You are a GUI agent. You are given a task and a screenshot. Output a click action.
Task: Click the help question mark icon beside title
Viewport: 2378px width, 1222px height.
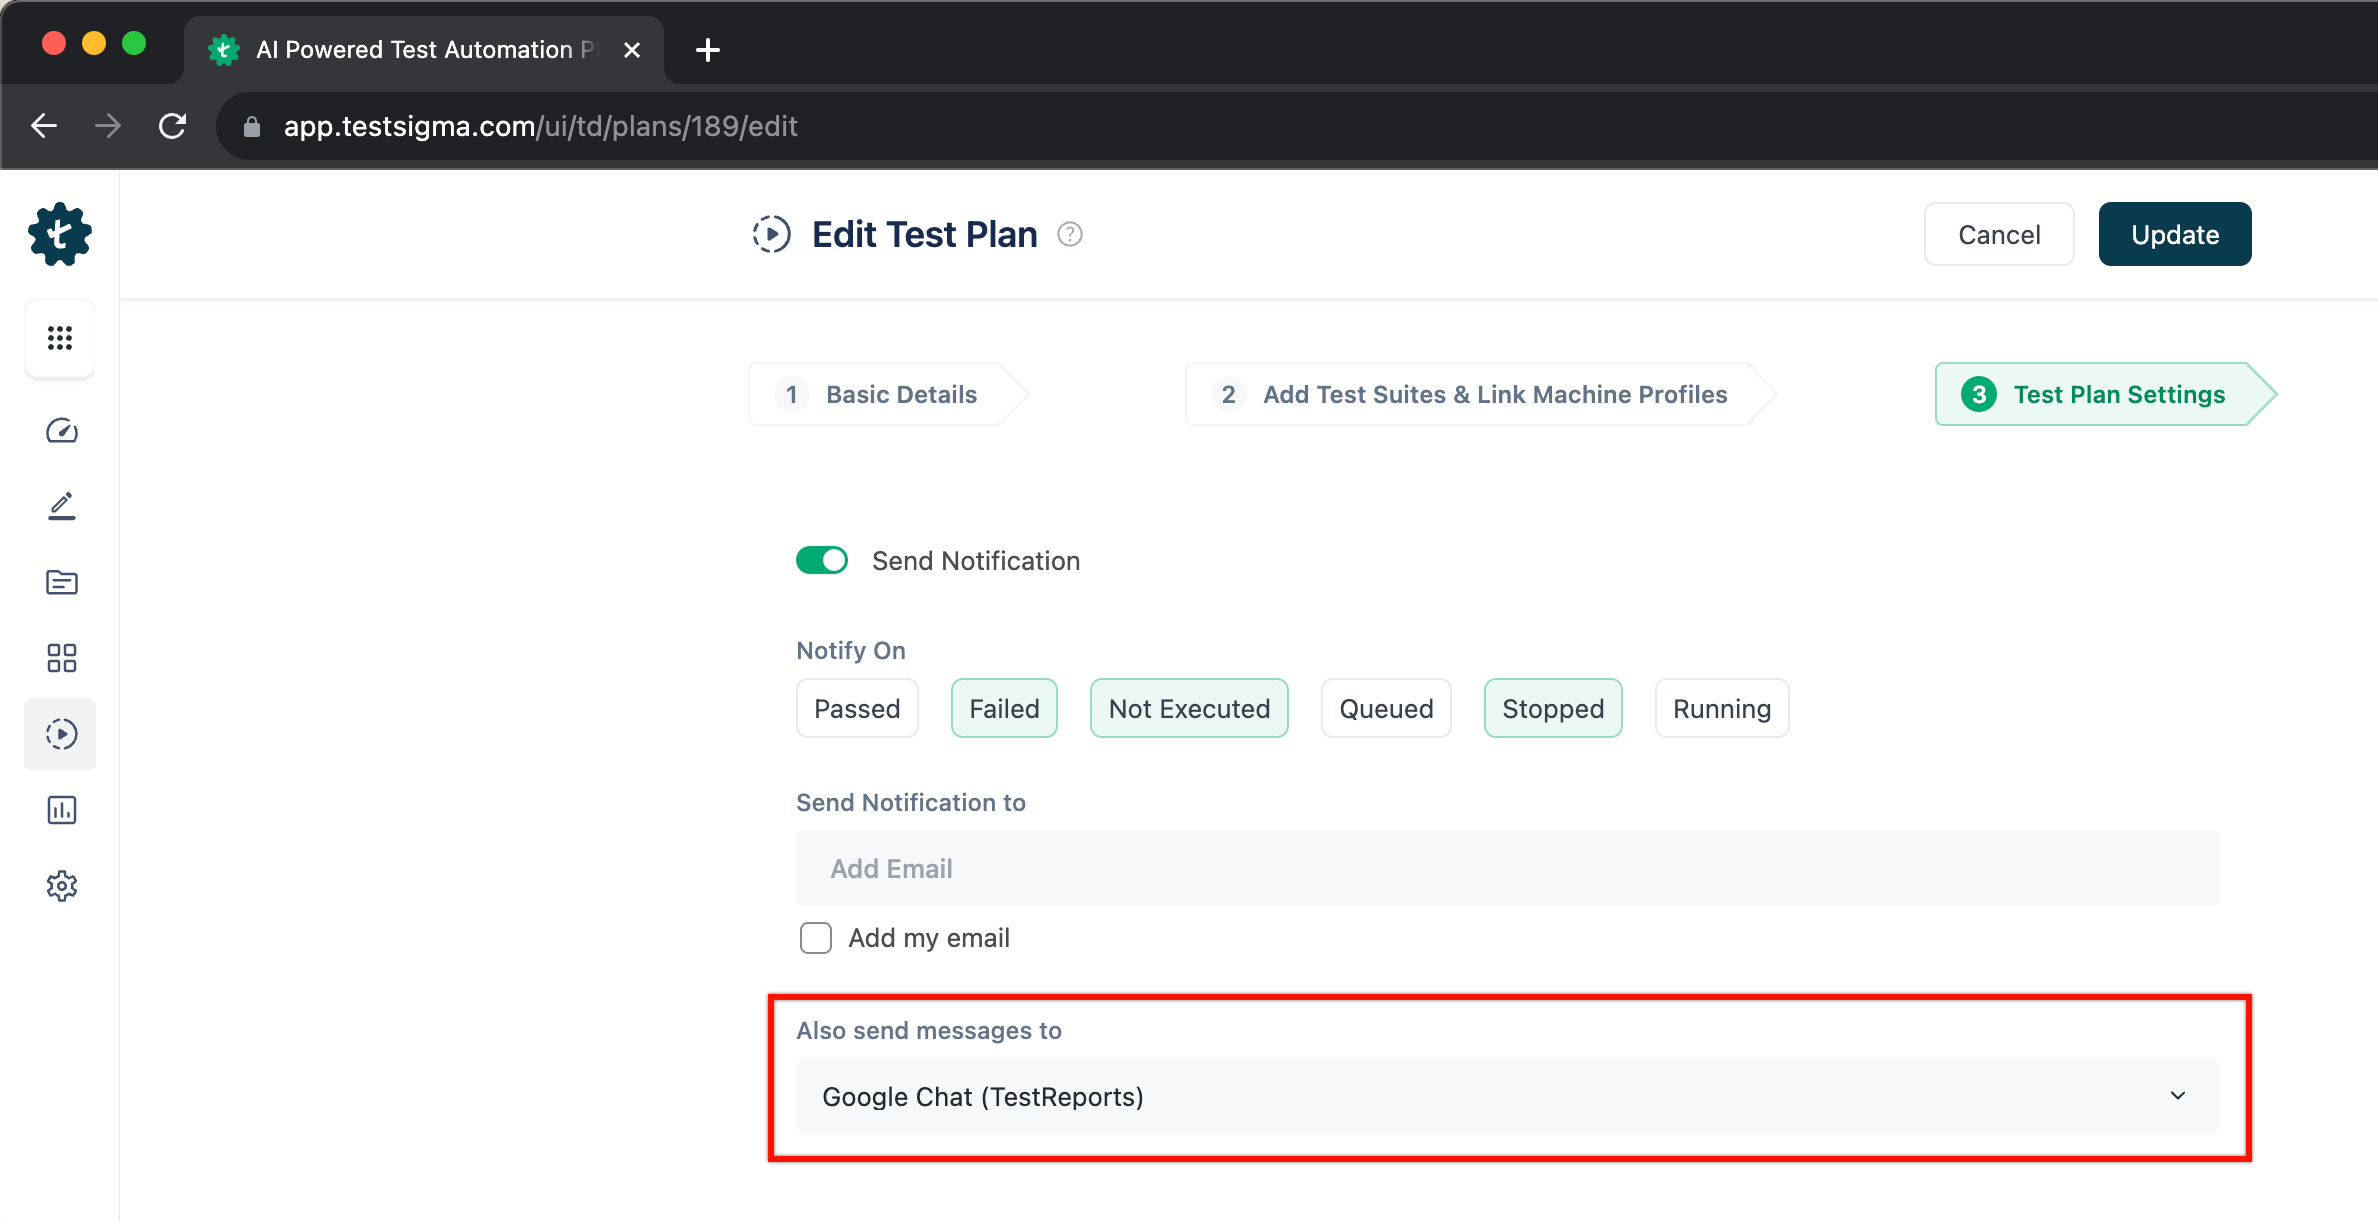click(x=1070, y=234)
